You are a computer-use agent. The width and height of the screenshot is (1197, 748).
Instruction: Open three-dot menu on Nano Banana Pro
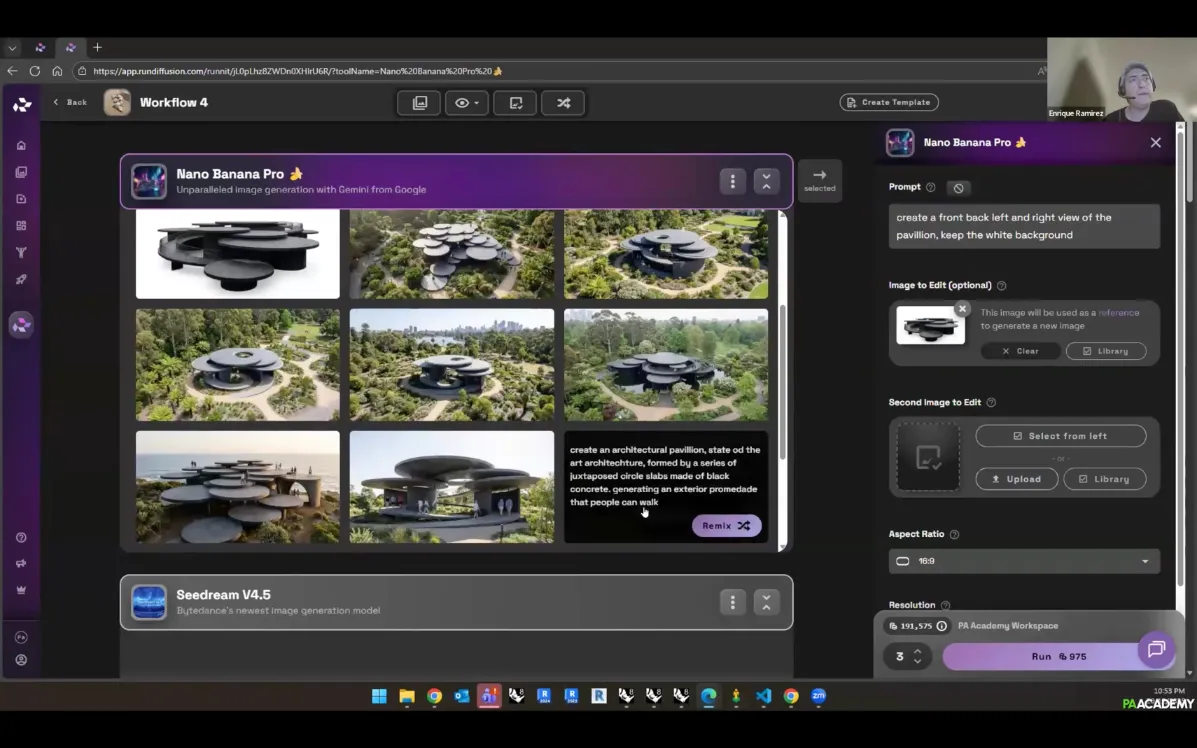tap(732, 181)
